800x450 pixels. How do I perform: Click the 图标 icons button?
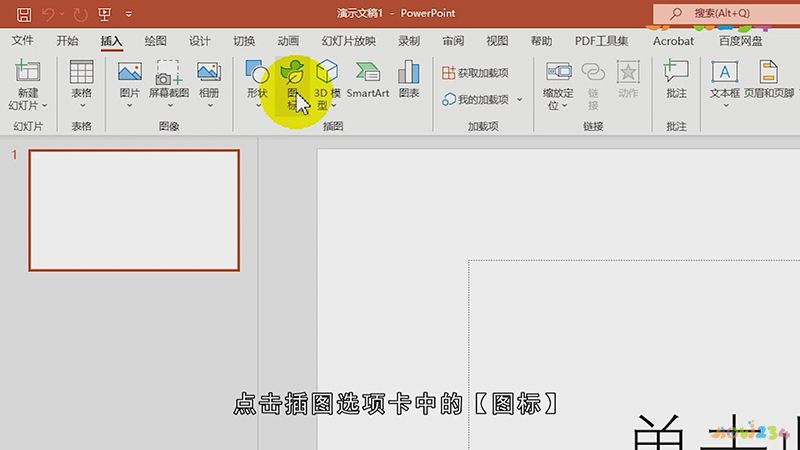292,84
